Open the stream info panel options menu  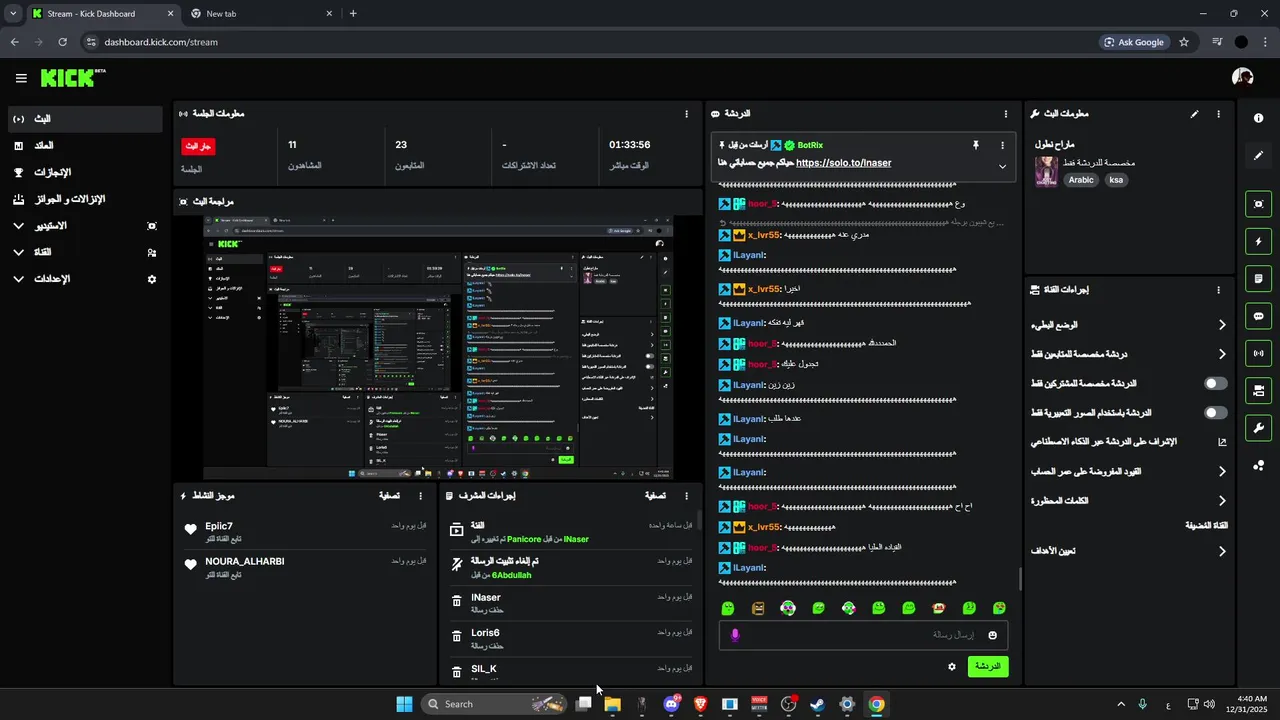pos(1218,114)
